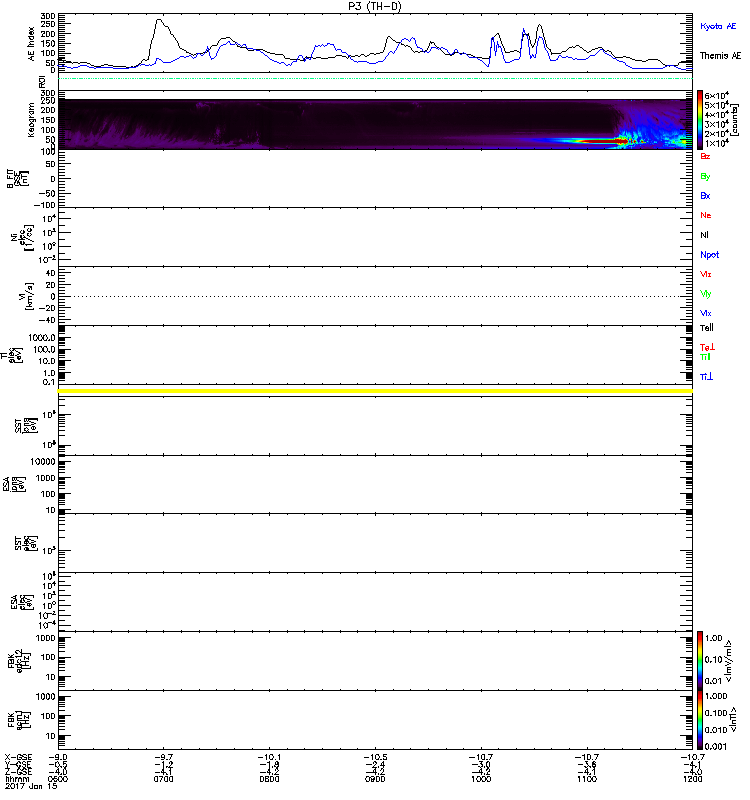The height and width of the screenshot is (800, 750).
Task: Click the AE Index axis title
Action: pyautogui.click(x=32, y=44)
